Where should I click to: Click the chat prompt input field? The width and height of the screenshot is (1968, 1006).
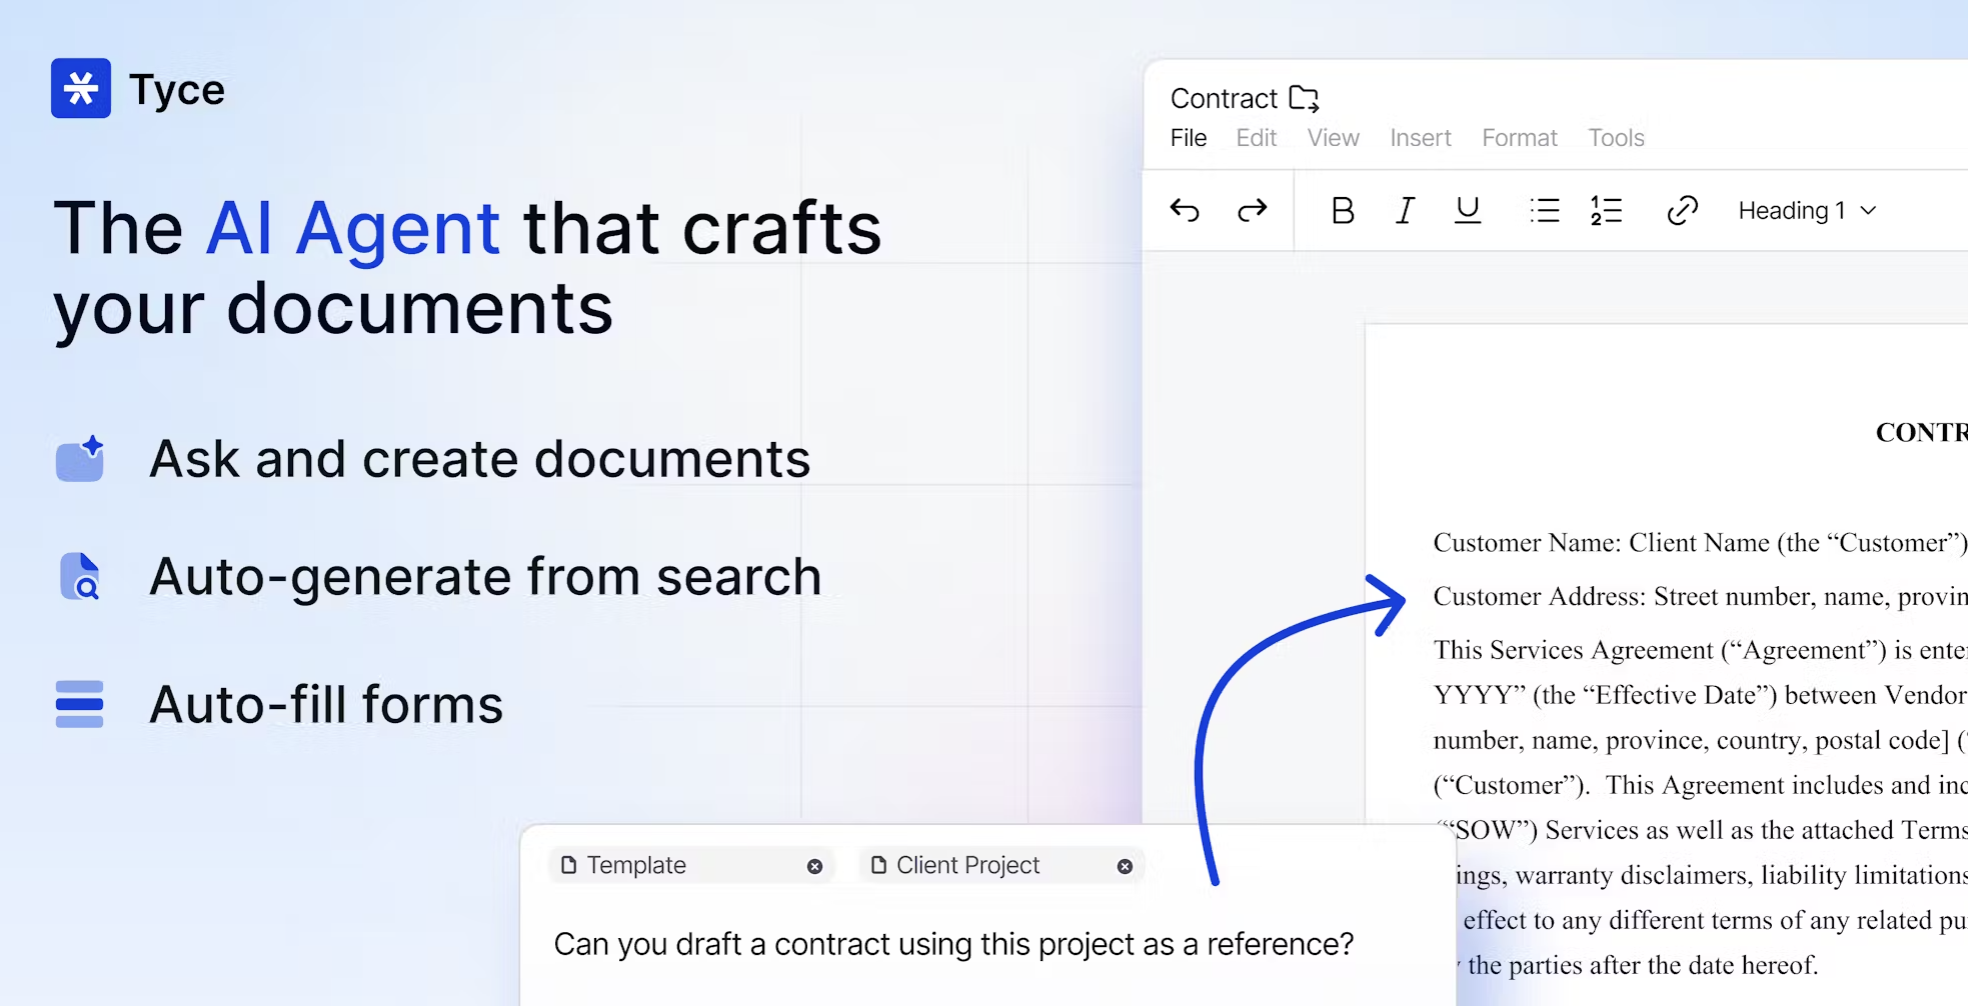click(x=953, y=944)
